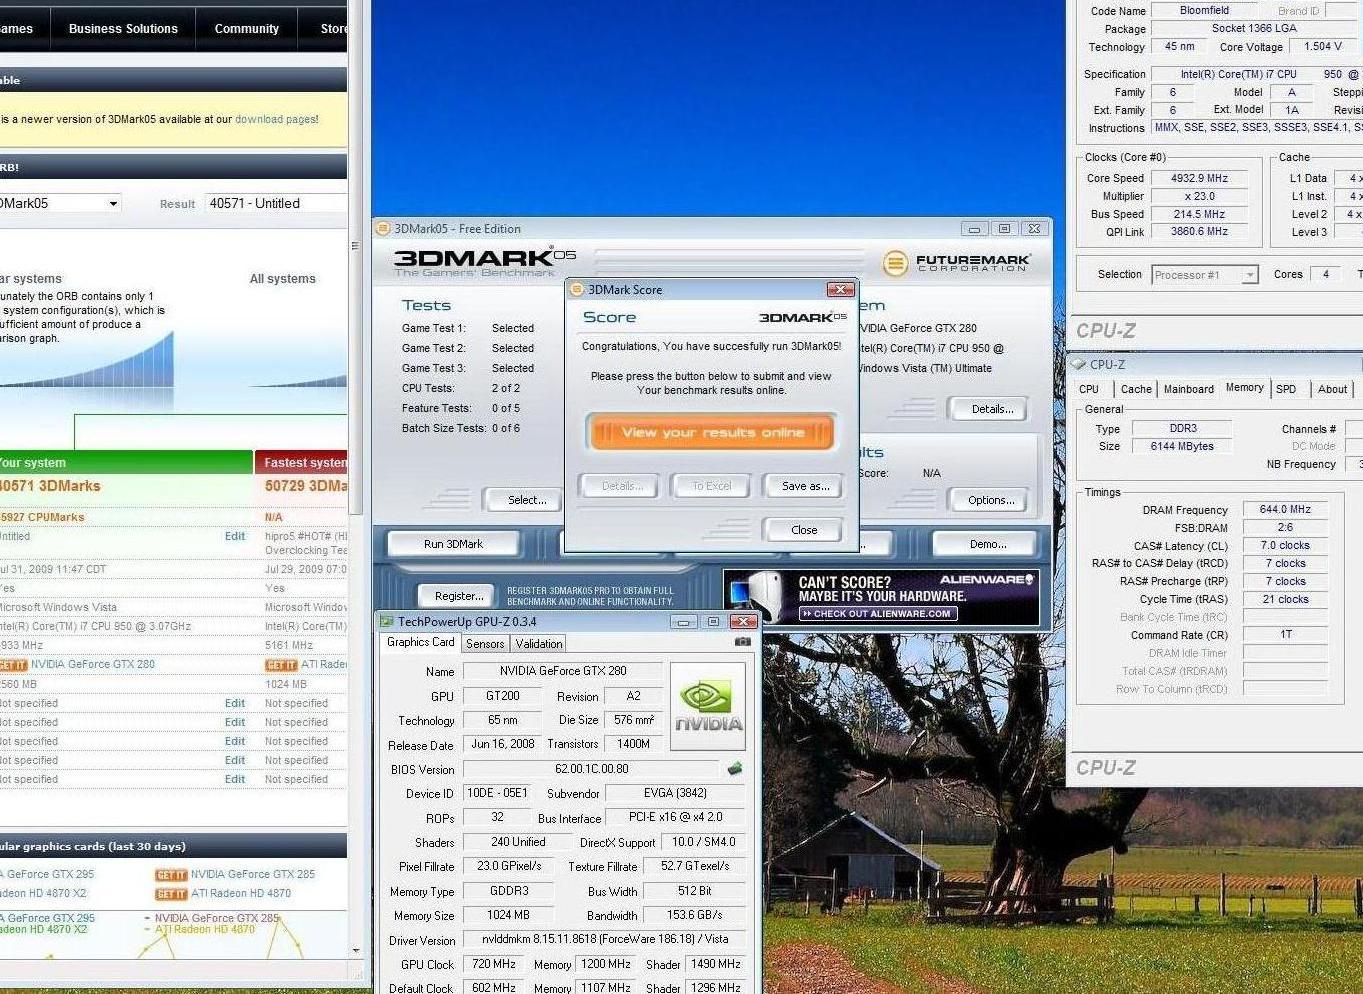Click View your results online button
This screenshot has height=994, width=1363.
712,432
